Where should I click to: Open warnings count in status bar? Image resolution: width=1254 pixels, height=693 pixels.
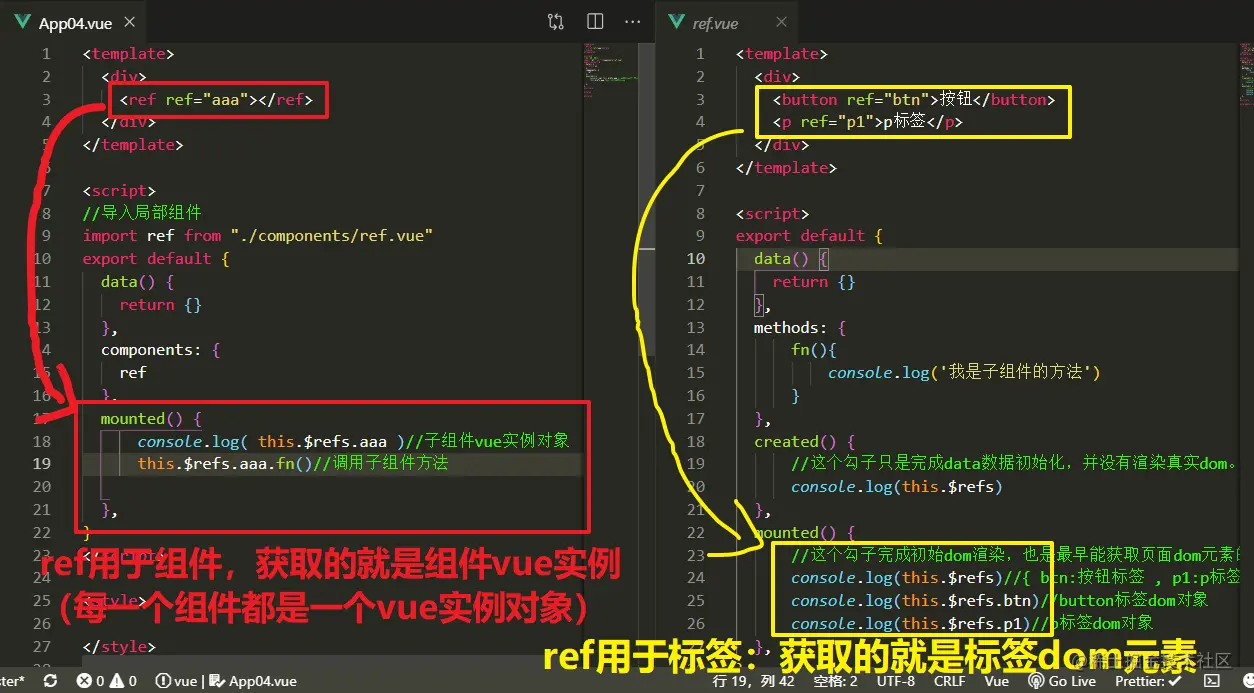point(123,681)
